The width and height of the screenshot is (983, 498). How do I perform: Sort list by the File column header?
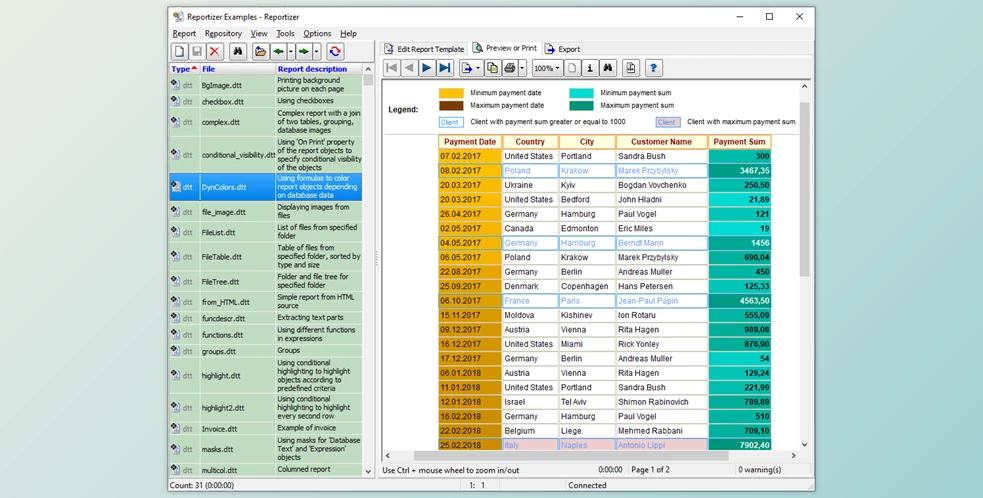238,69
